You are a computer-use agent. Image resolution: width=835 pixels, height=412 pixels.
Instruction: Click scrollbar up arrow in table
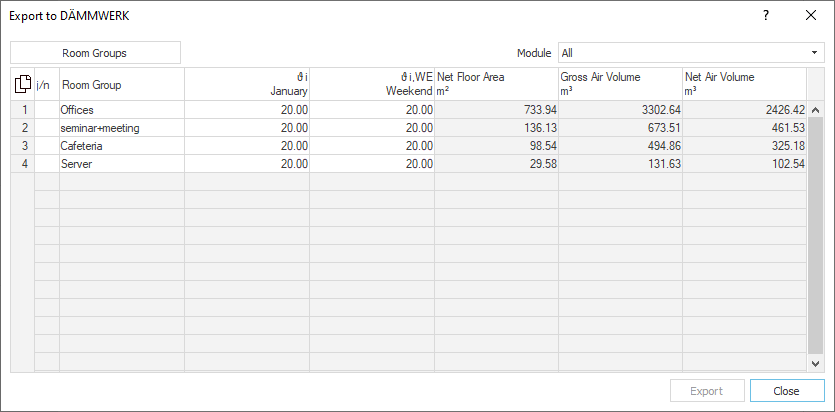(815, 110)
